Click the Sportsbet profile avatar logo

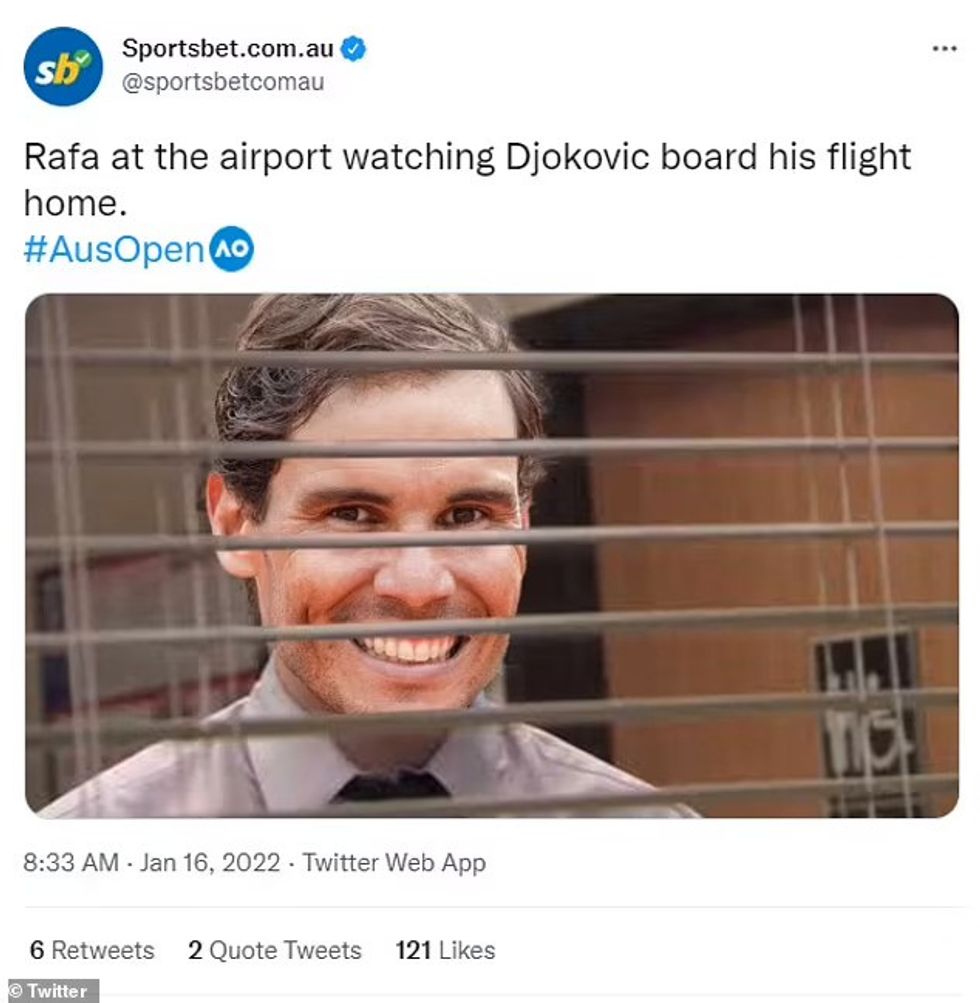click(63, 67)
